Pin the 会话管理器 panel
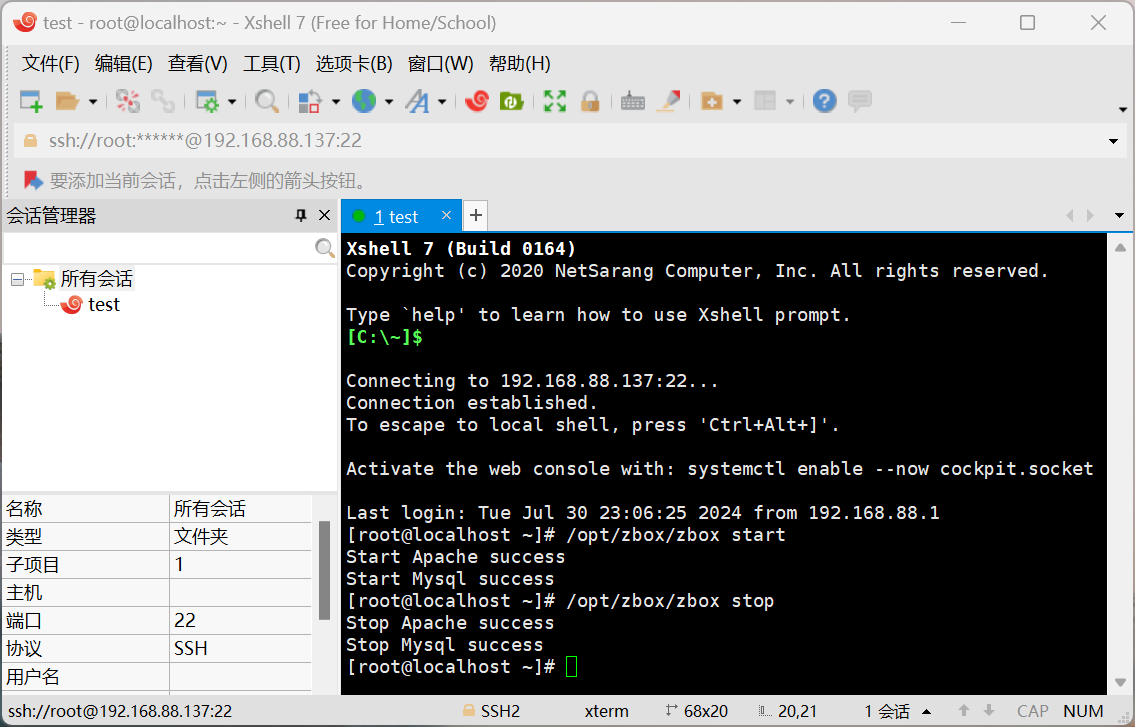 tap(301, 215)
